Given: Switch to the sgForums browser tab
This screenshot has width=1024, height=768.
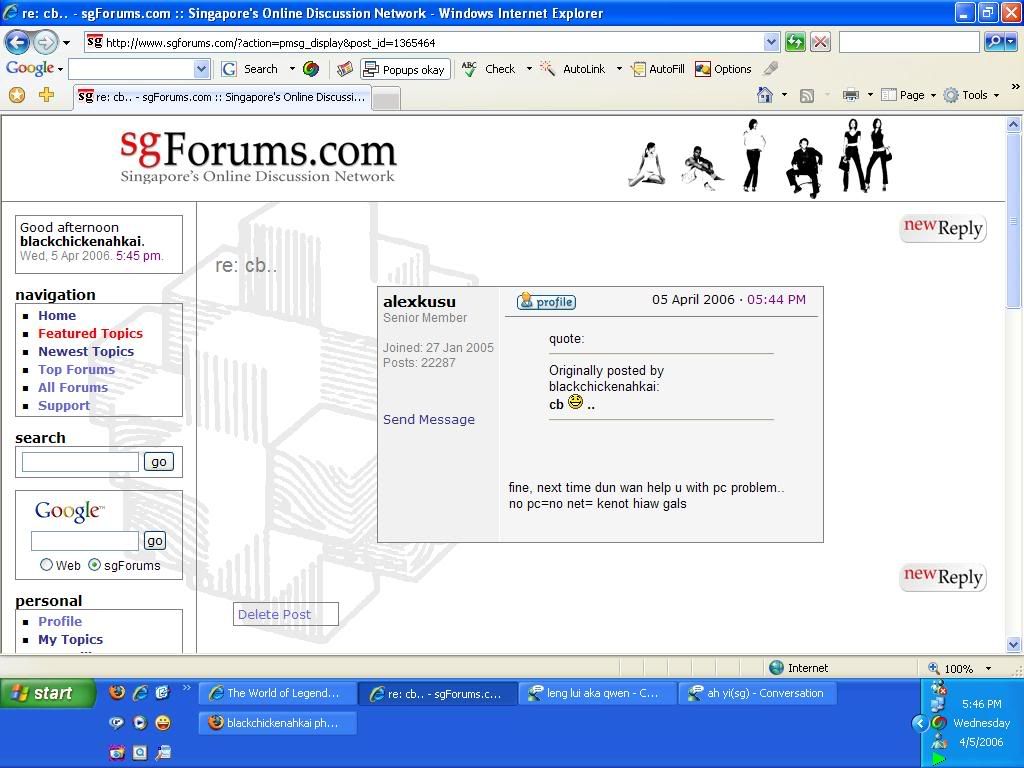Looking at the screenshot, I should pyautogui.click(x=222, y=97).
